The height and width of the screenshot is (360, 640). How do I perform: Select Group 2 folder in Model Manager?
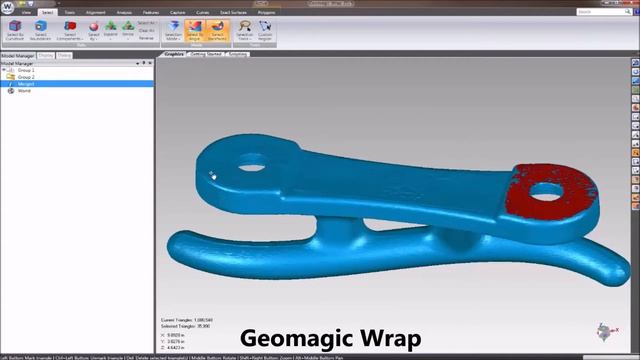pos(26,77)
